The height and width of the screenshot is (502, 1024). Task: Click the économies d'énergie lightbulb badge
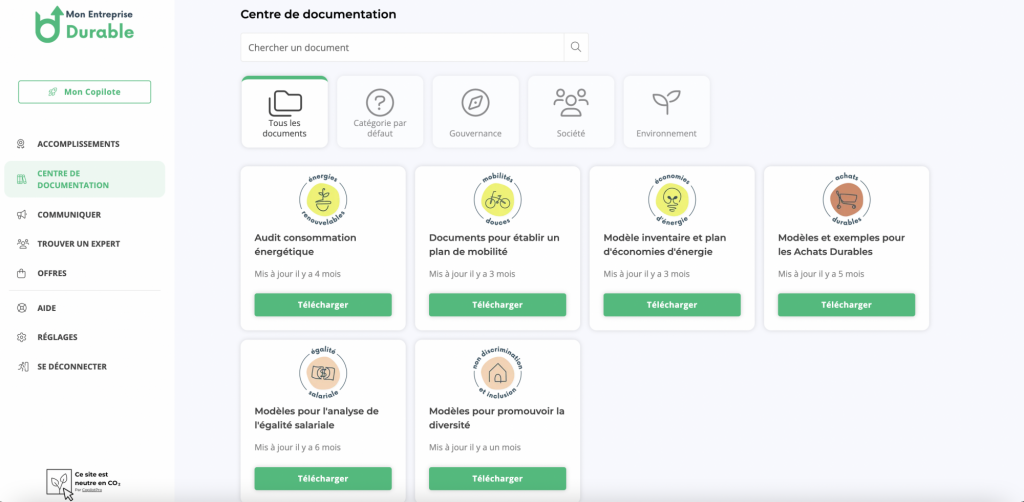tap(671, 198)
